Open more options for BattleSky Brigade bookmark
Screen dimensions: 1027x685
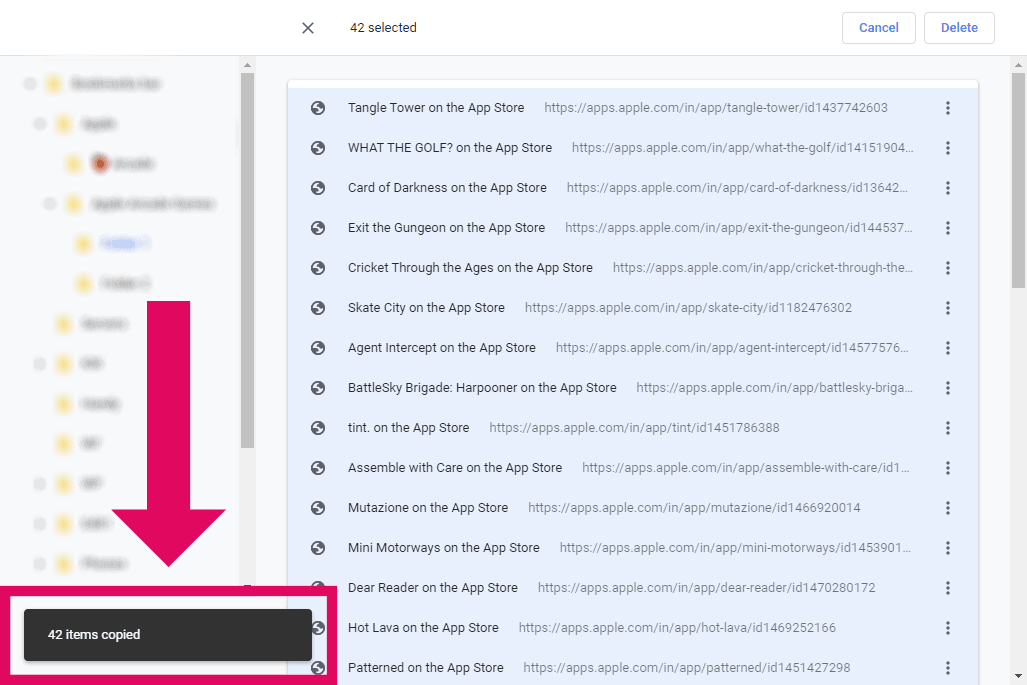pos(948,388)
